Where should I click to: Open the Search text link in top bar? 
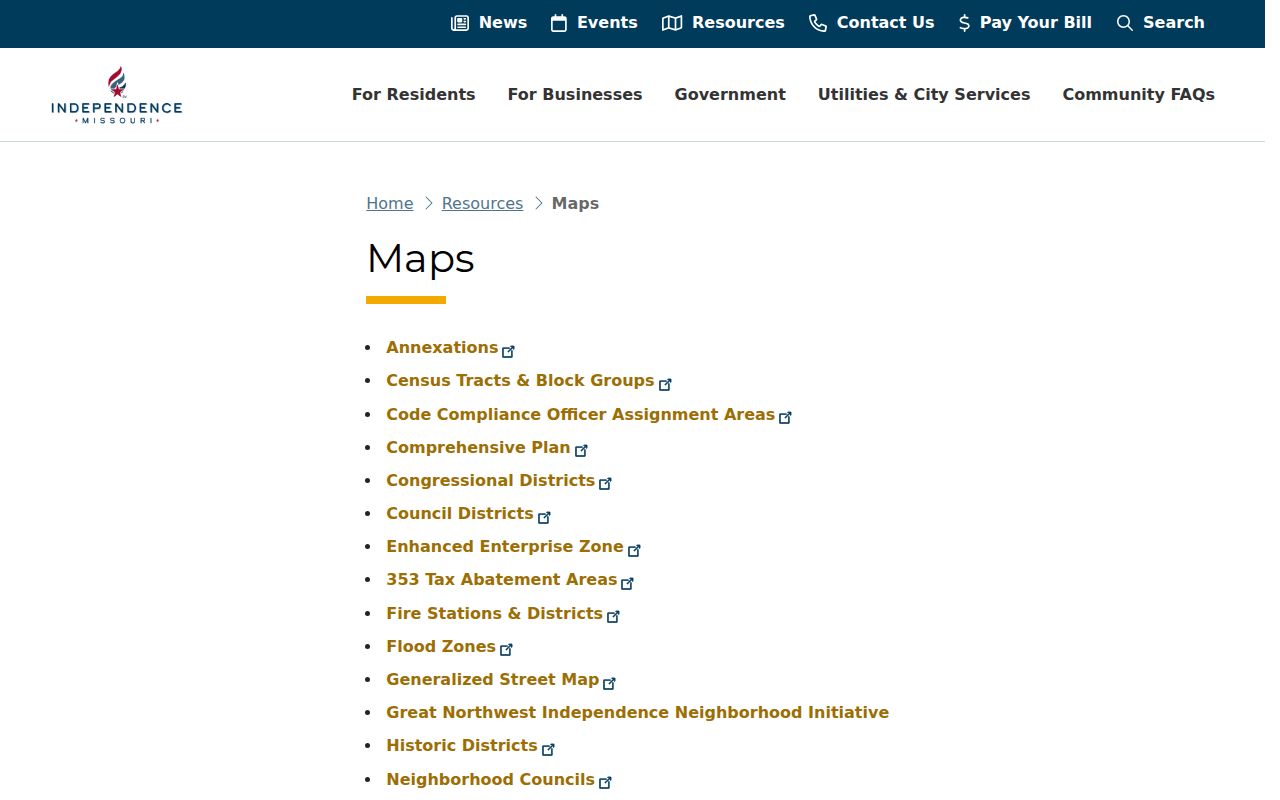1174,22
